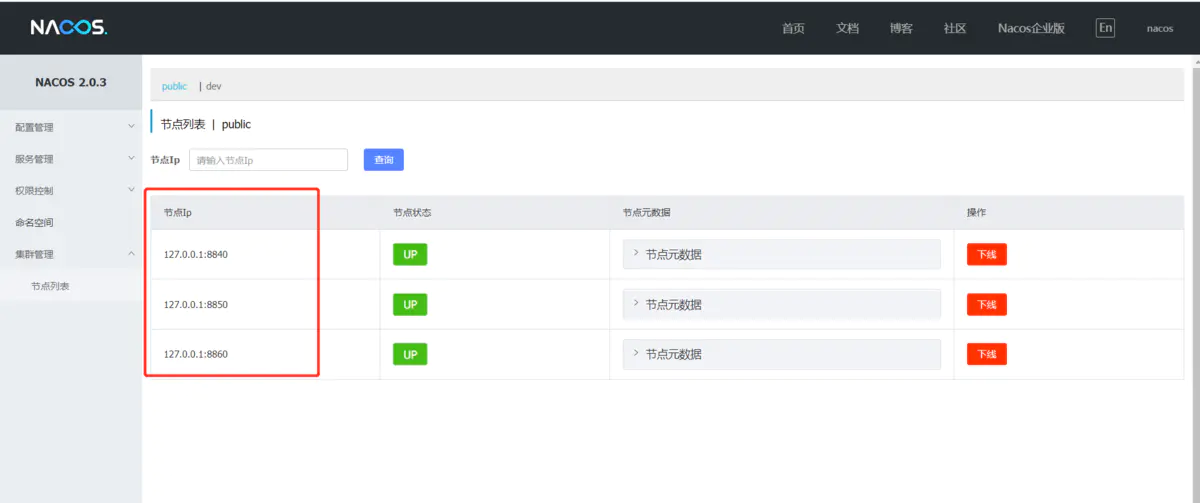Screen dimensions: 1200x503
Task: Expand 节点元数据 for node 127.0.0.1:8860
Action: point(781,354)
